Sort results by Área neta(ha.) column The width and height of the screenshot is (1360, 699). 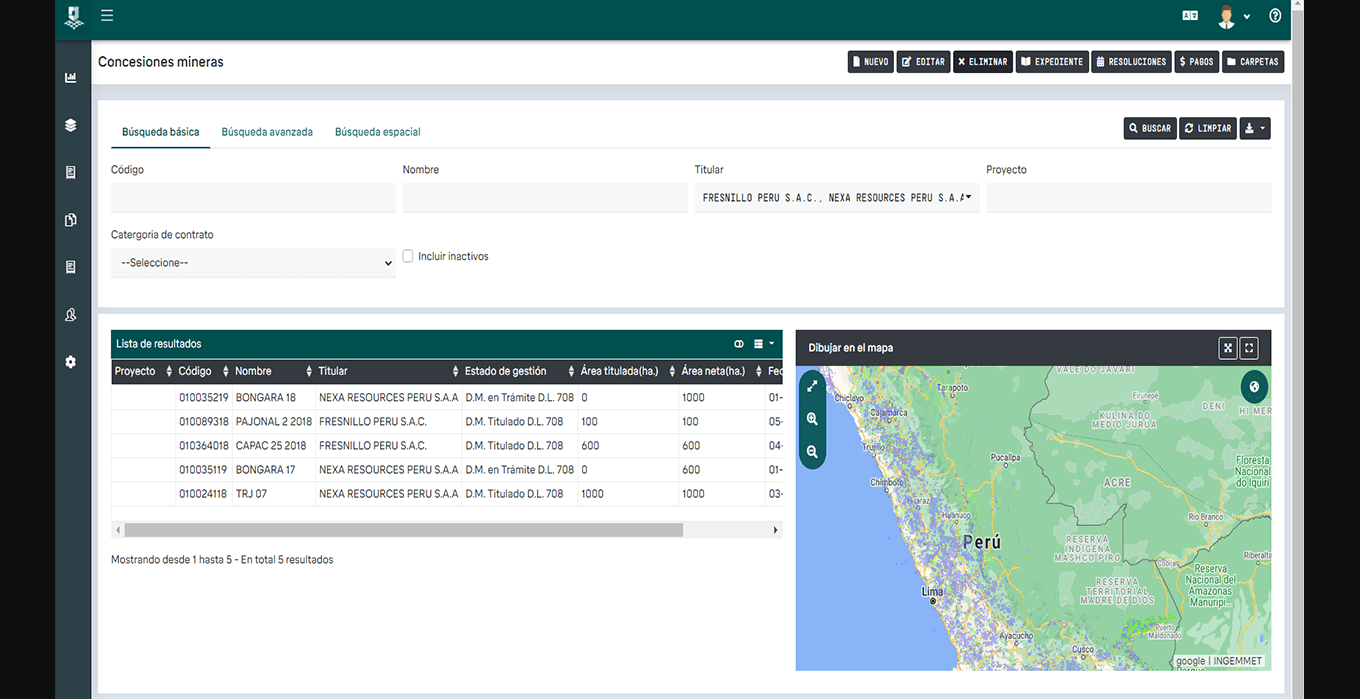coord(721,371)
